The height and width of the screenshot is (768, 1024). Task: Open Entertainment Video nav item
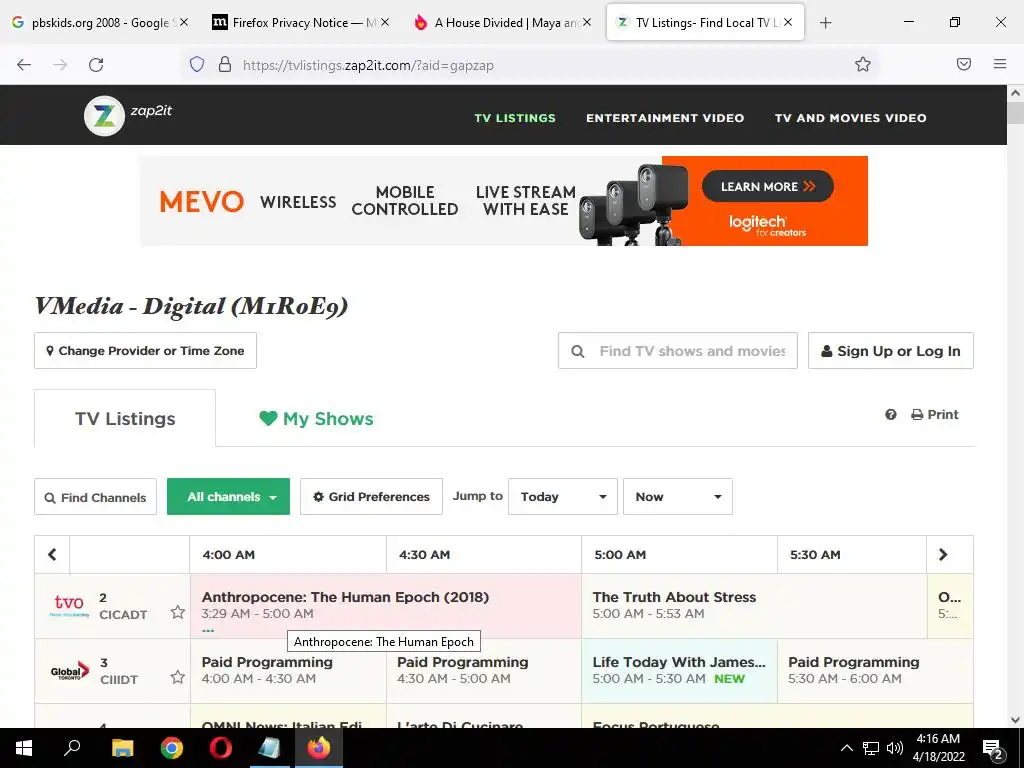tap(665, 118)
